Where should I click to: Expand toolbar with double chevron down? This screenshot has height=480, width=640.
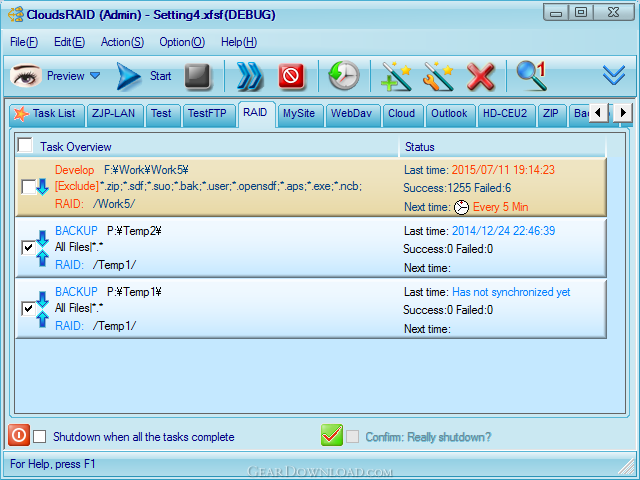tap(614, 75)
